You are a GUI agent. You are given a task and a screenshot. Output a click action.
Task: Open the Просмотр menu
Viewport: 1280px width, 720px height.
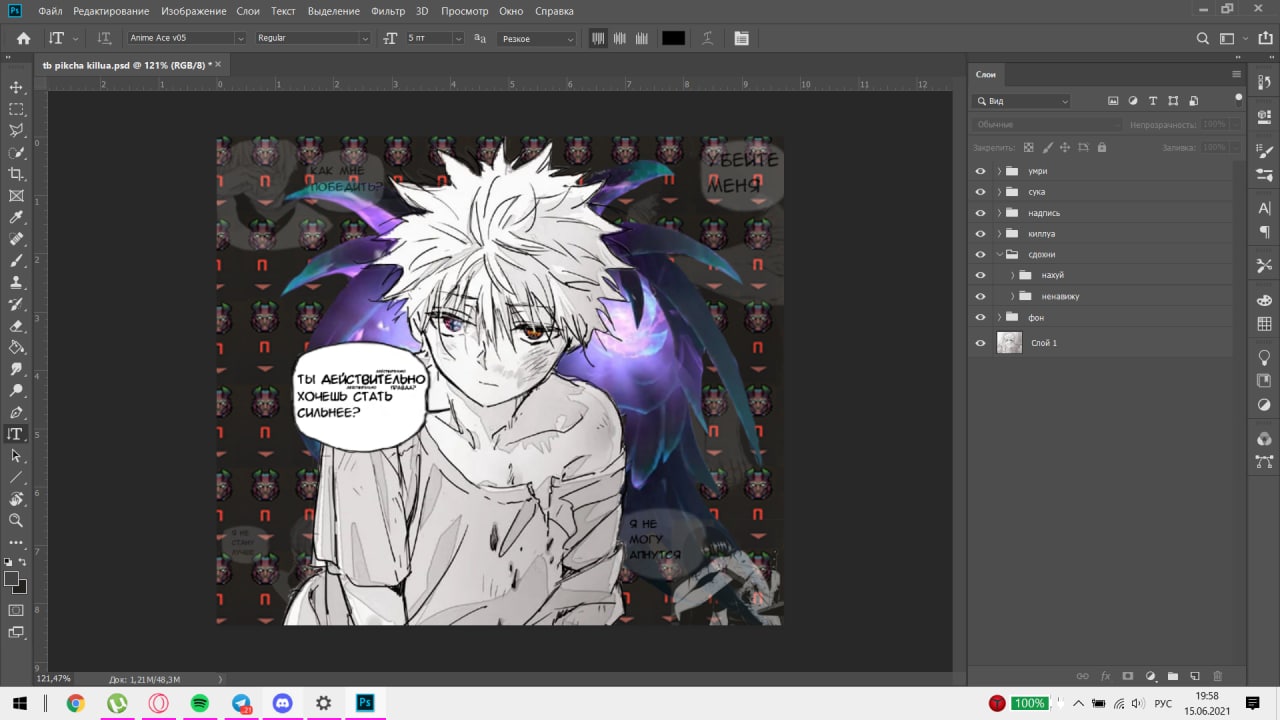point(465,11)
